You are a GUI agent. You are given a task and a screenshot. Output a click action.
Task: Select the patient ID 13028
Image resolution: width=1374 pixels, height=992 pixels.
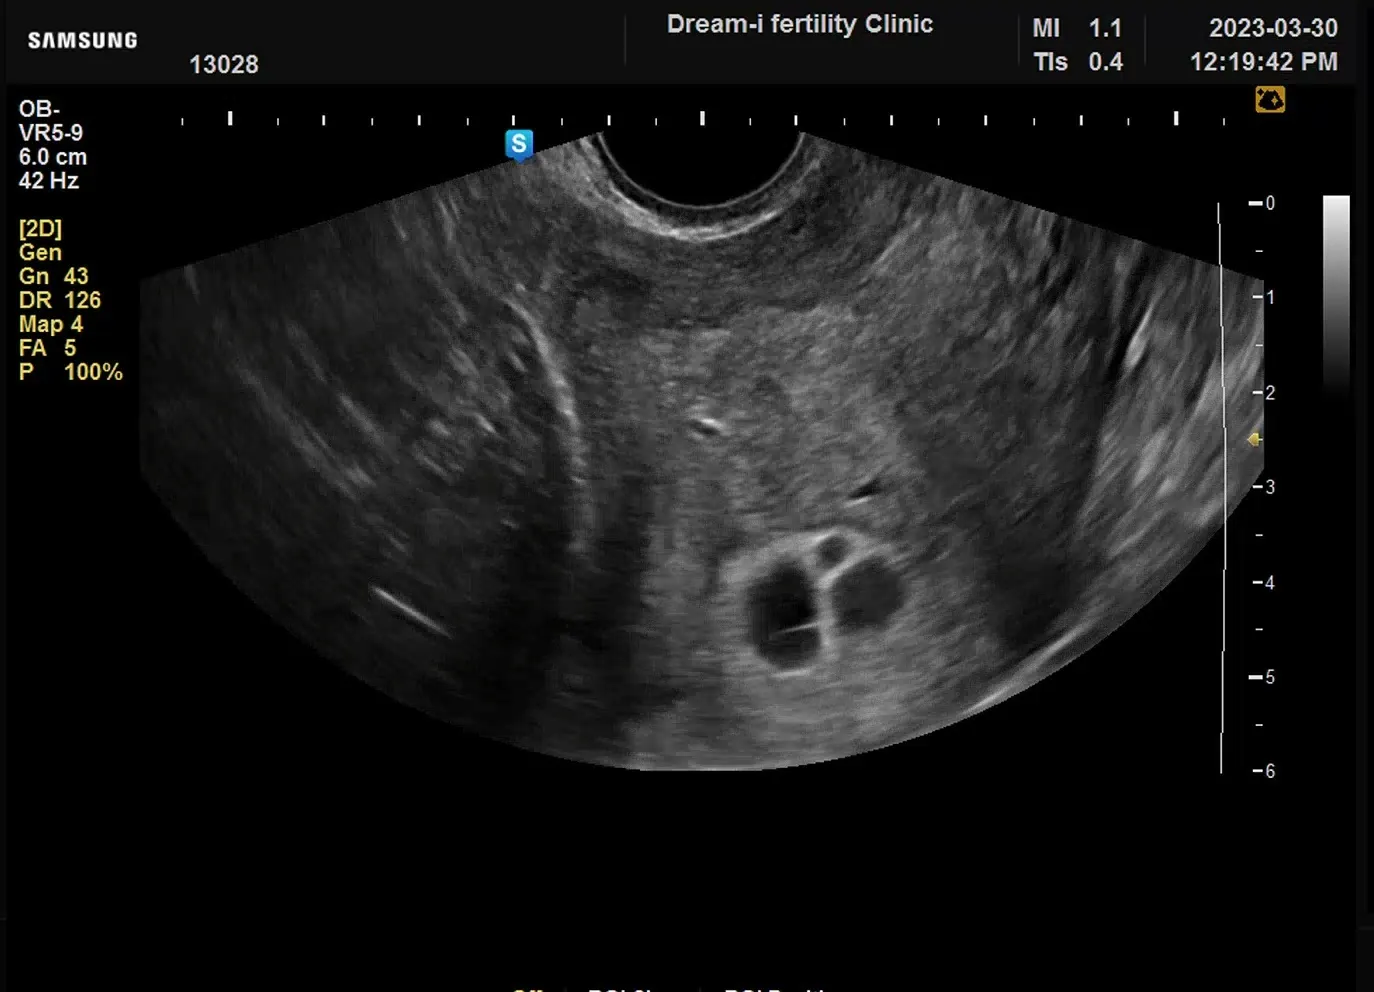click(224, 65)
